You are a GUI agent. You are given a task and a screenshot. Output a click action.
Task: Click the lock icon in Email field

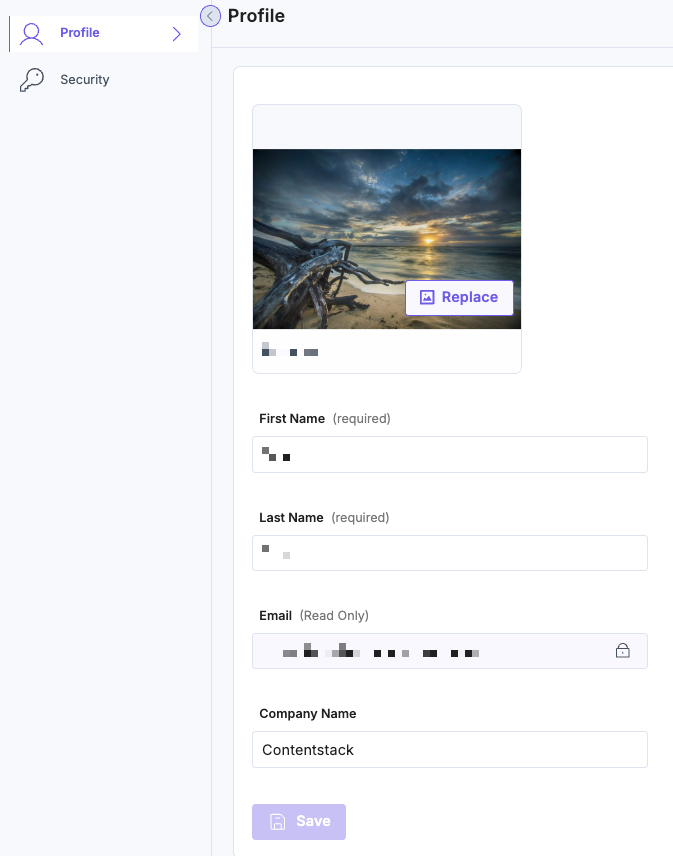623,651
